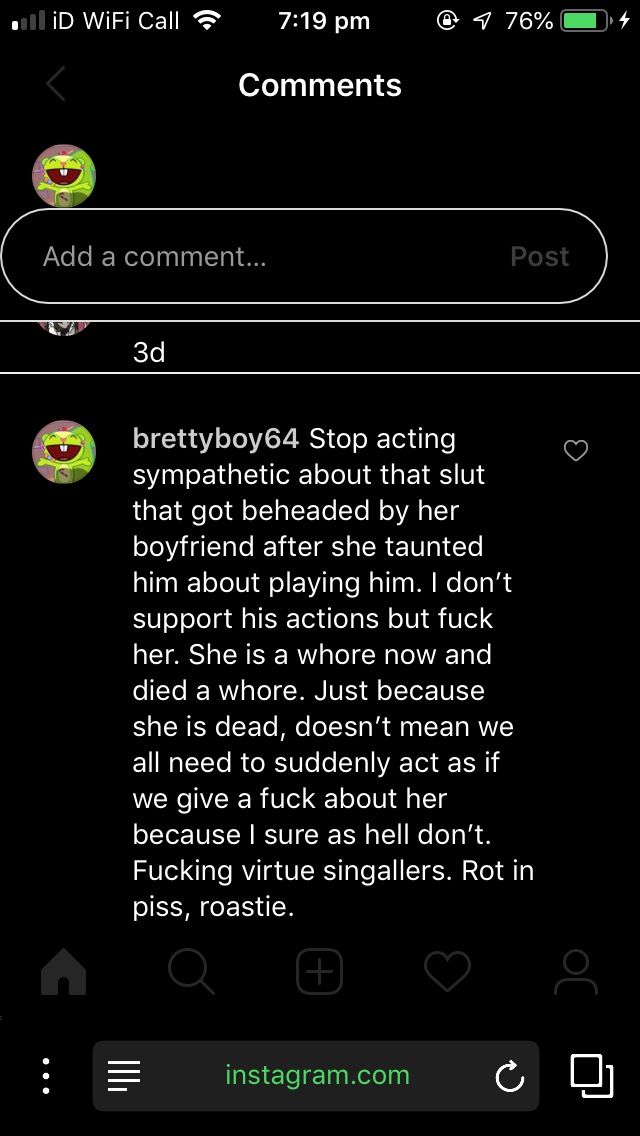The height and width of the screenshot is (1136, 640).
Task: Like the comment with the heart icon
Action: click(576, 451)
